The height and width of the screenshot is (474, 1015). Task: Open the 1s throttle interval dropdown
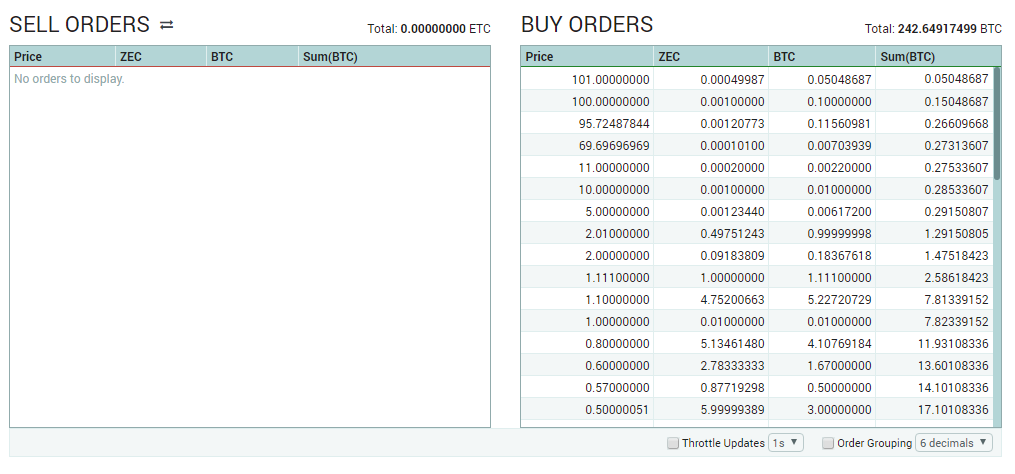tap(786, 443)
